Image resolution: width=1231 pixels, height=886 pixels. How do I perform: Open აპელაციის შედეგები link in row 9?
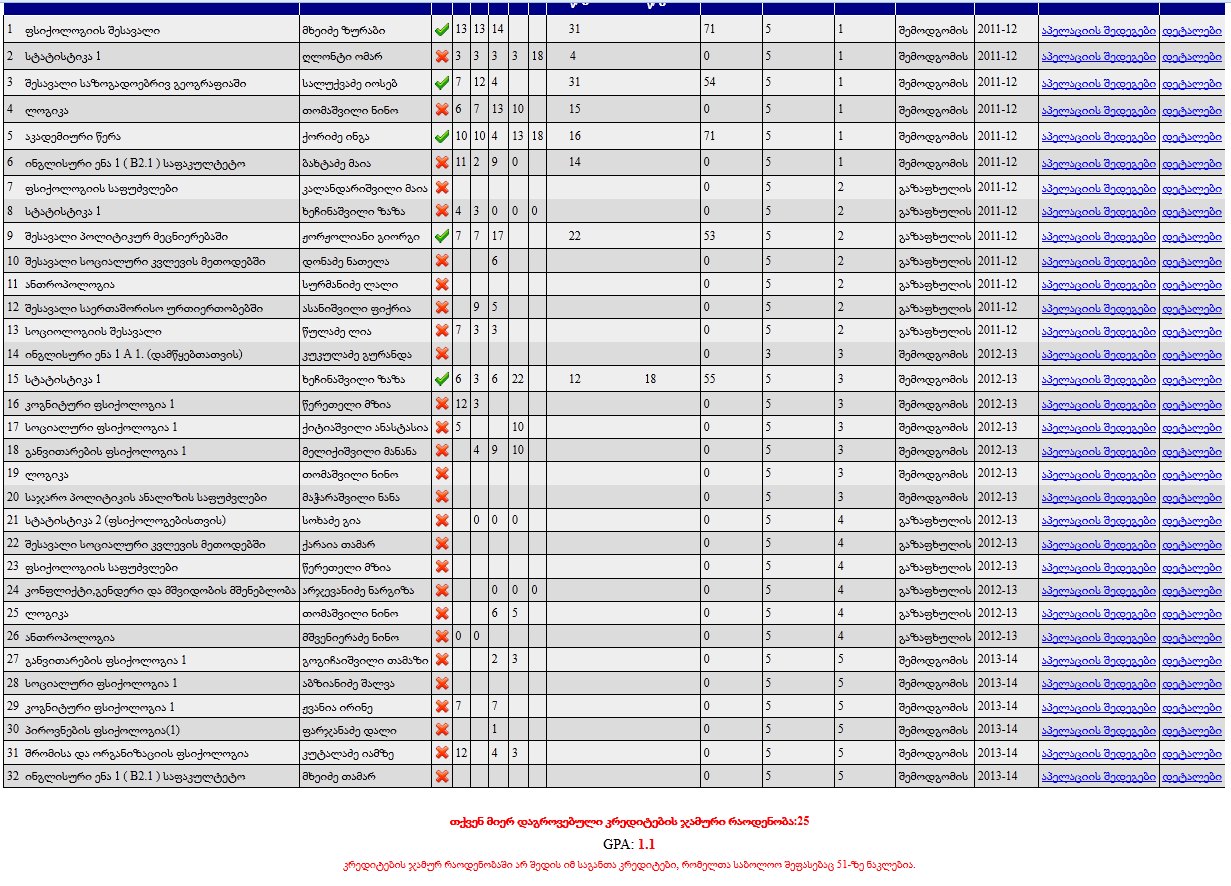click(1098, 238)
